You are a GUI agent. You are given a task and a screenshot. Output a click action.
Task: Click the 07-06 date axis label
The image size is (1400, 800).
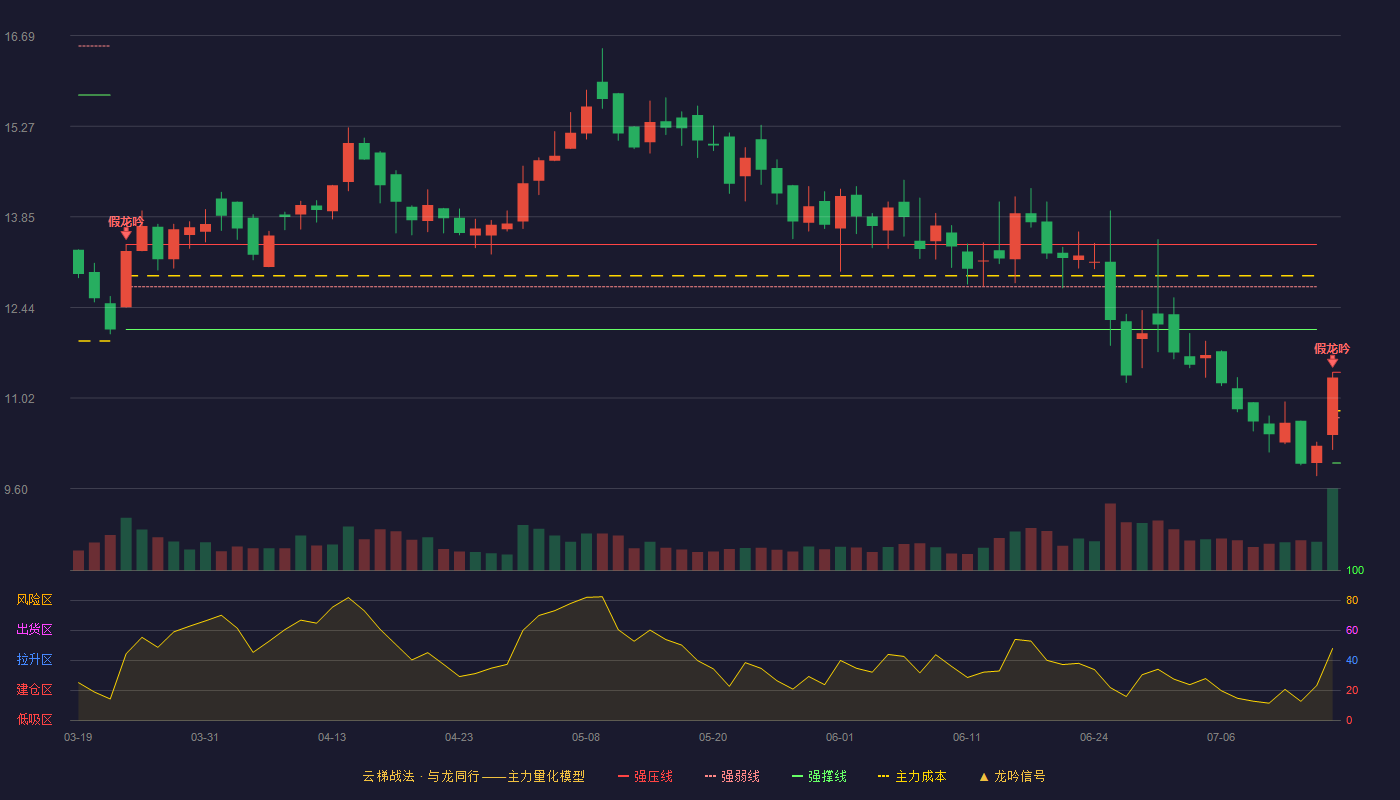tap(1221, 737)
